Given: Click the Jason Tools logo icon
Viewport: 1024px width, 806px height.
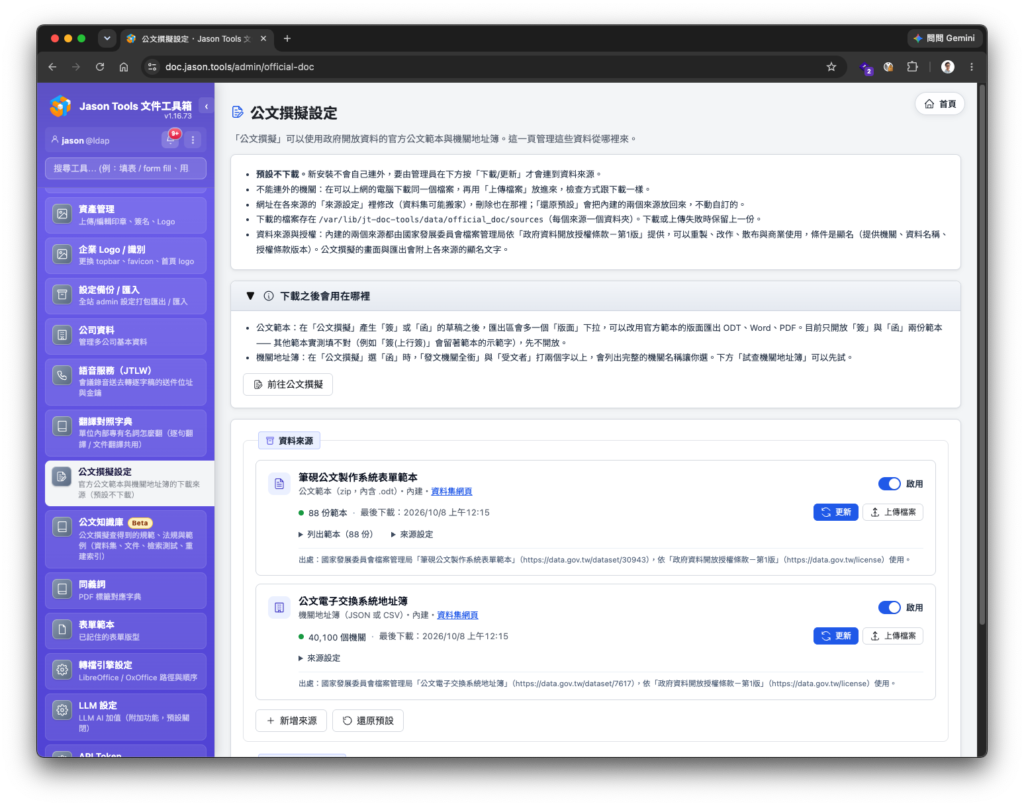Looking at the screenshot, I should click(60, 106).
